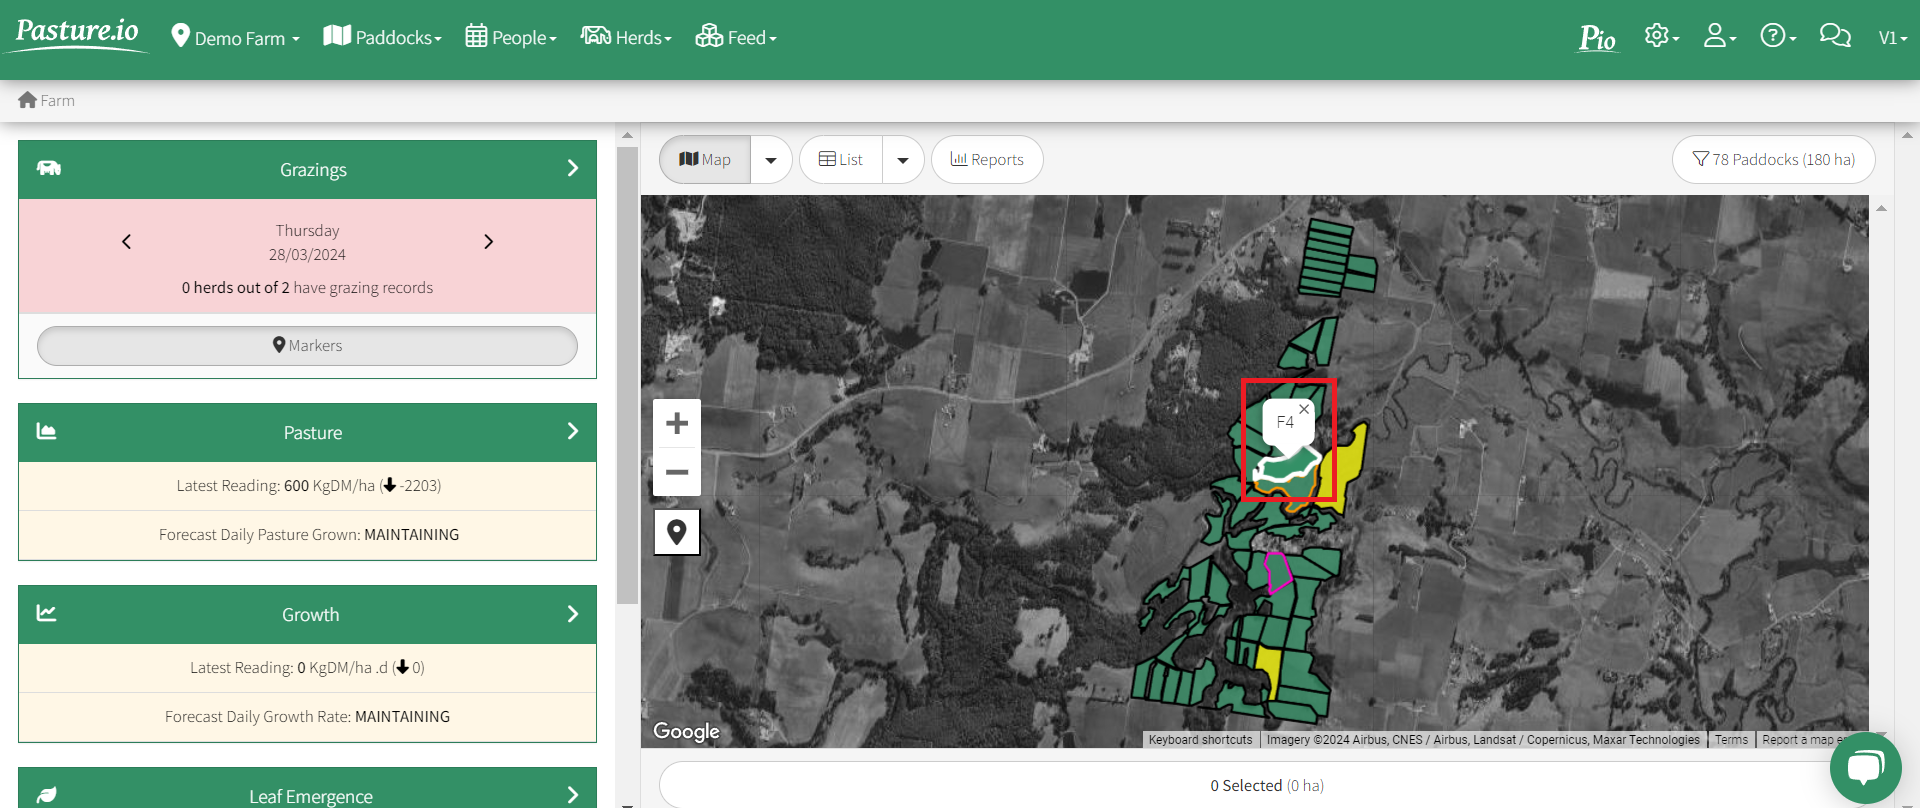1920x808 pixels.
Task: Open the Map view dropdown arrow
Action: 771,160
